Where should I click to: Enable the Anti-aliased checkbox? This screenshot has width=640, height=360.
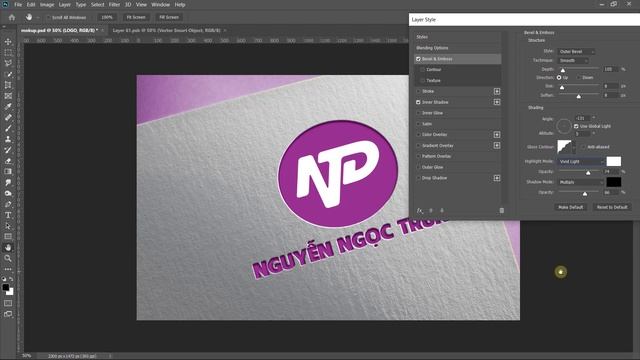583,147
